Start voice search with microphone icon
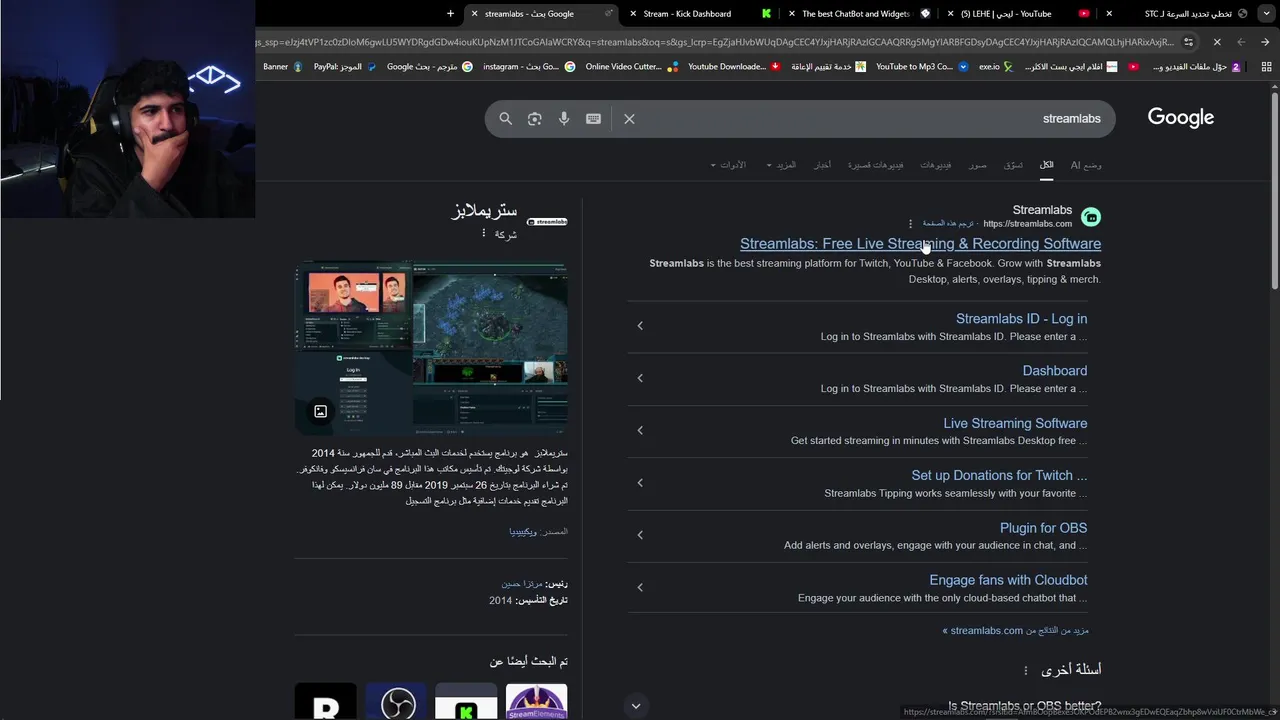 coord(564,118)
